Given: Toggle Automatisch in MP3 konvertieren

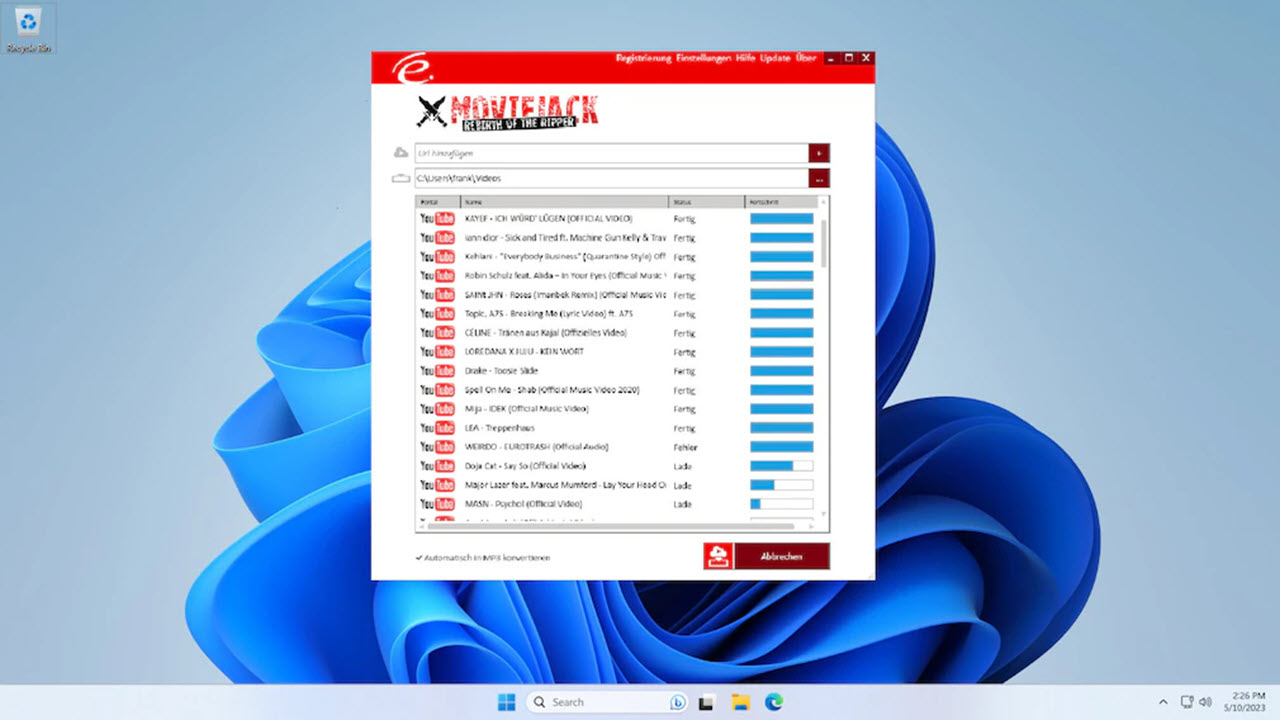Looking at the screenshot, I should tap(483, 558).
